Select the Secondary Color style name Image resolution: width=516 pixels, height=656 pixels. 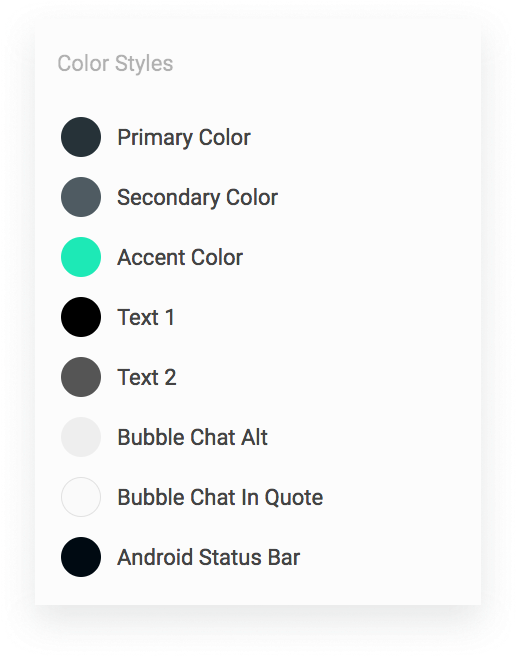pyautogui.click(x=198, y=197)
